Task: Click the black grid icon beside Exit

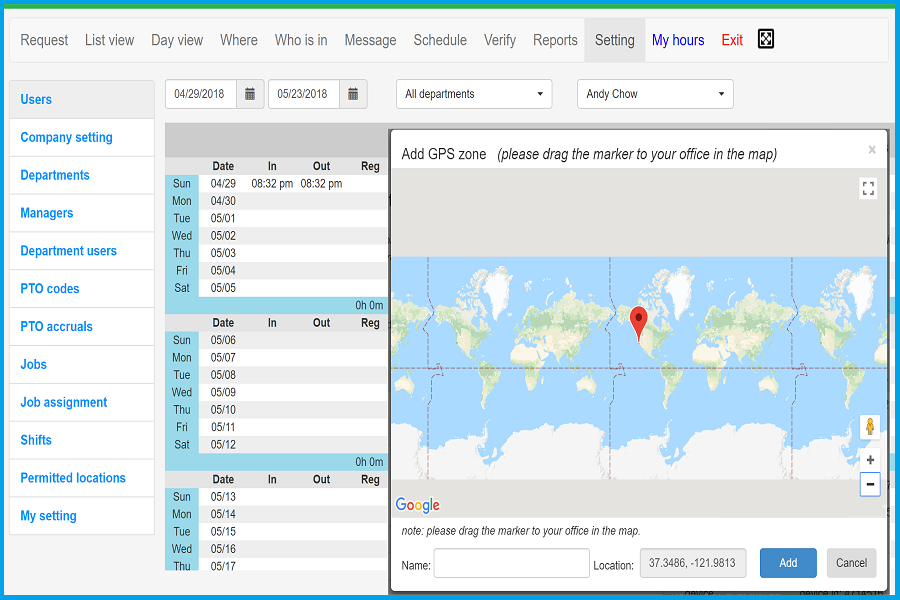Action: (765, 39)
